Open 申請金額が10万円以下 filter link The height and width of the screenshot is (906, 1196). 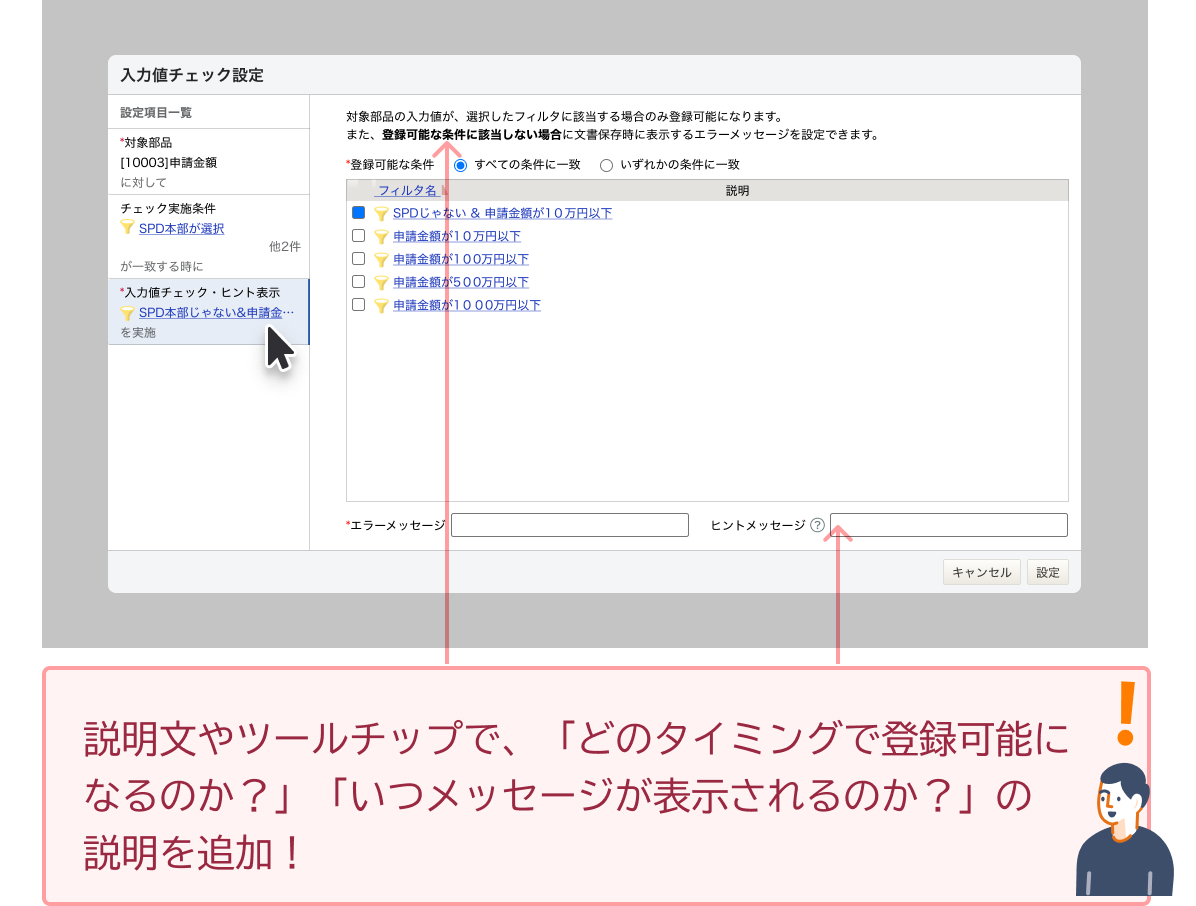click(x=457, y=236)
